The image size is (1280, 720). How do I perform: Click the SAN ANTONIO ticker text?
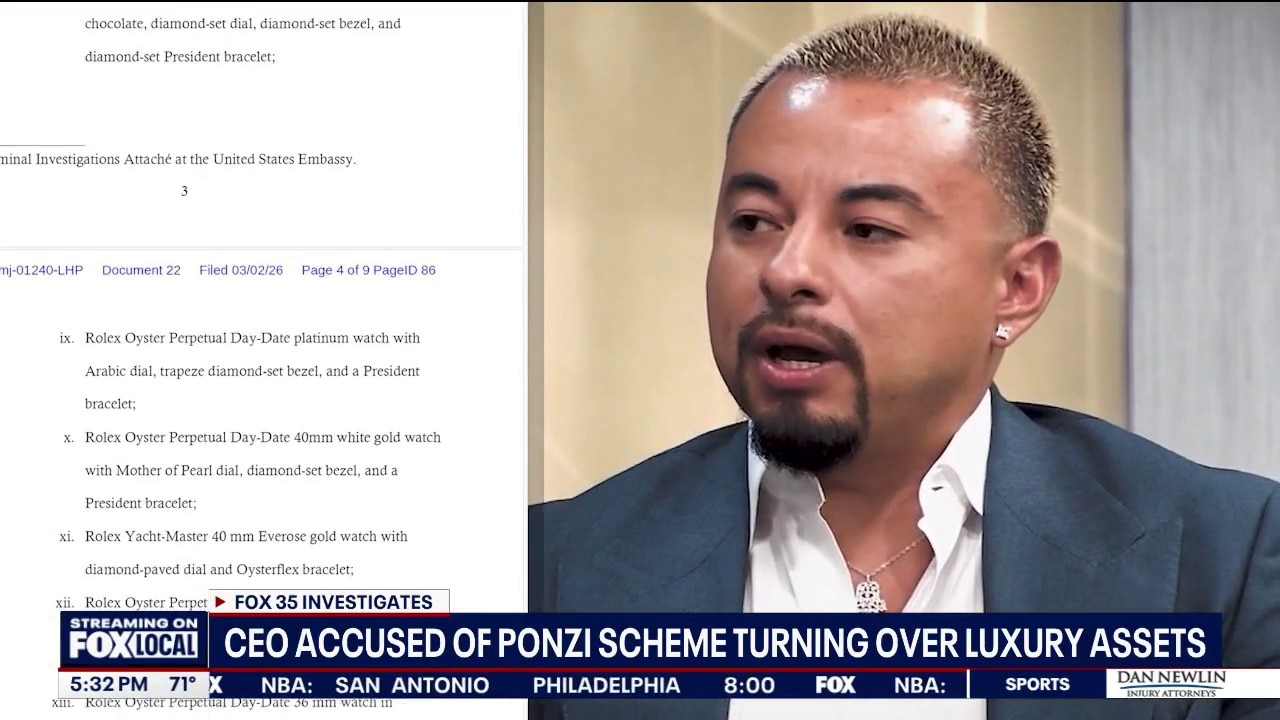pos(412,686)
